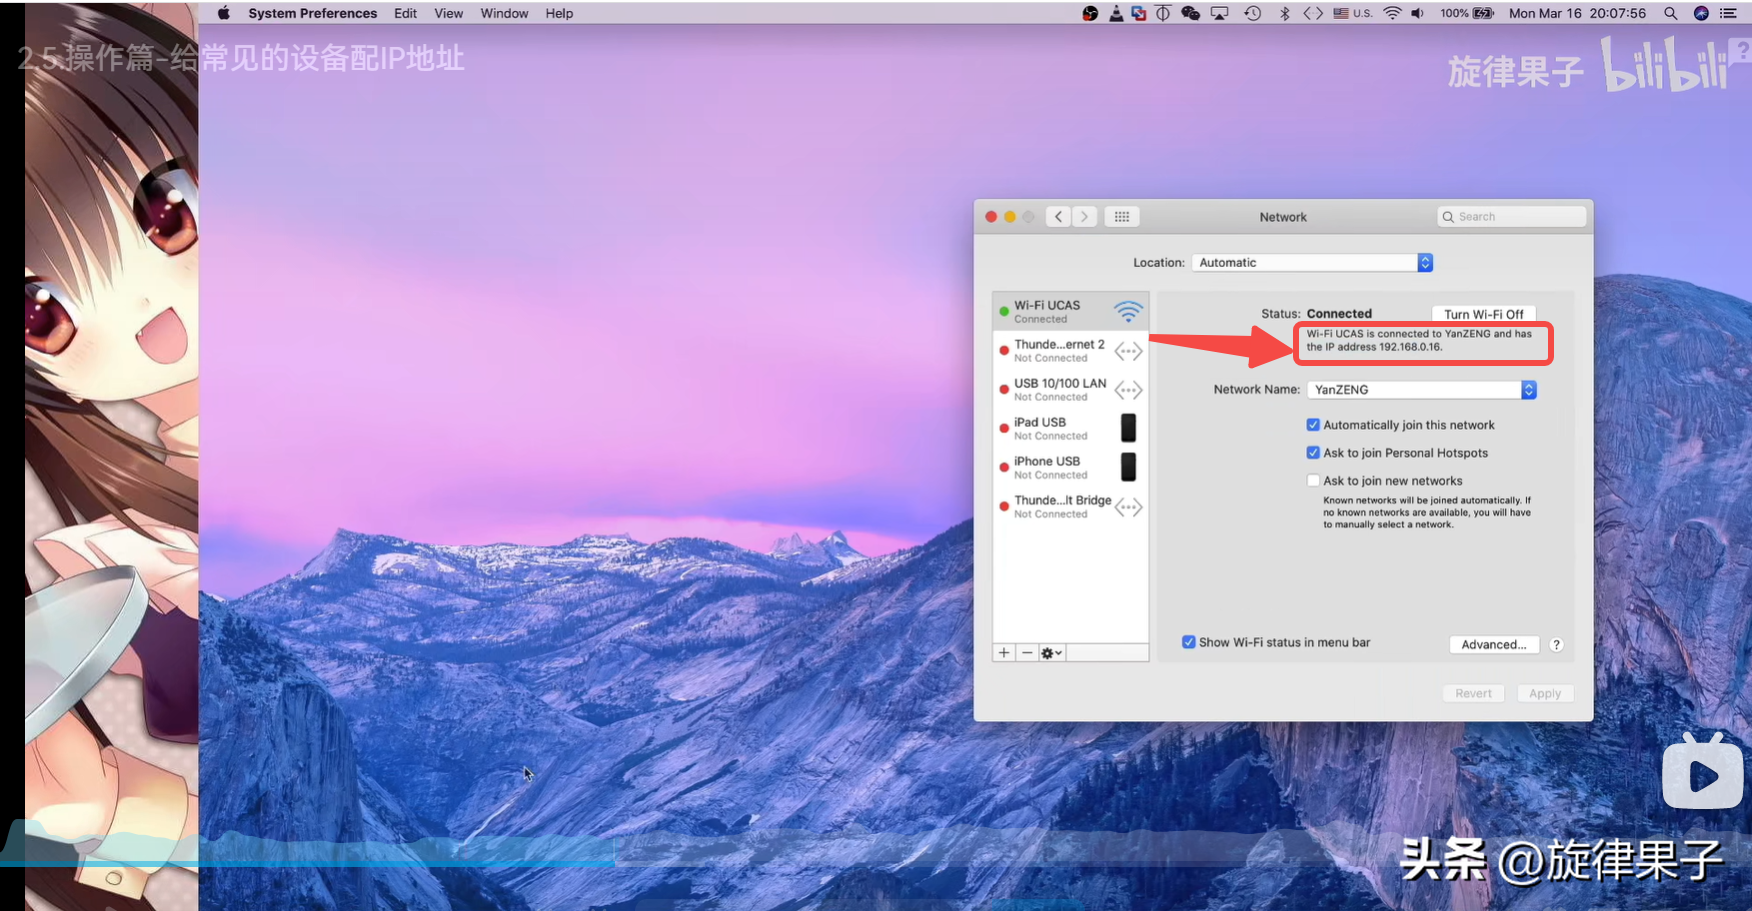The width and height of the screenshot is (1752, 911).
Task: Click the Turn Wi-Fi Off button
Action: tap(1483, 314)
